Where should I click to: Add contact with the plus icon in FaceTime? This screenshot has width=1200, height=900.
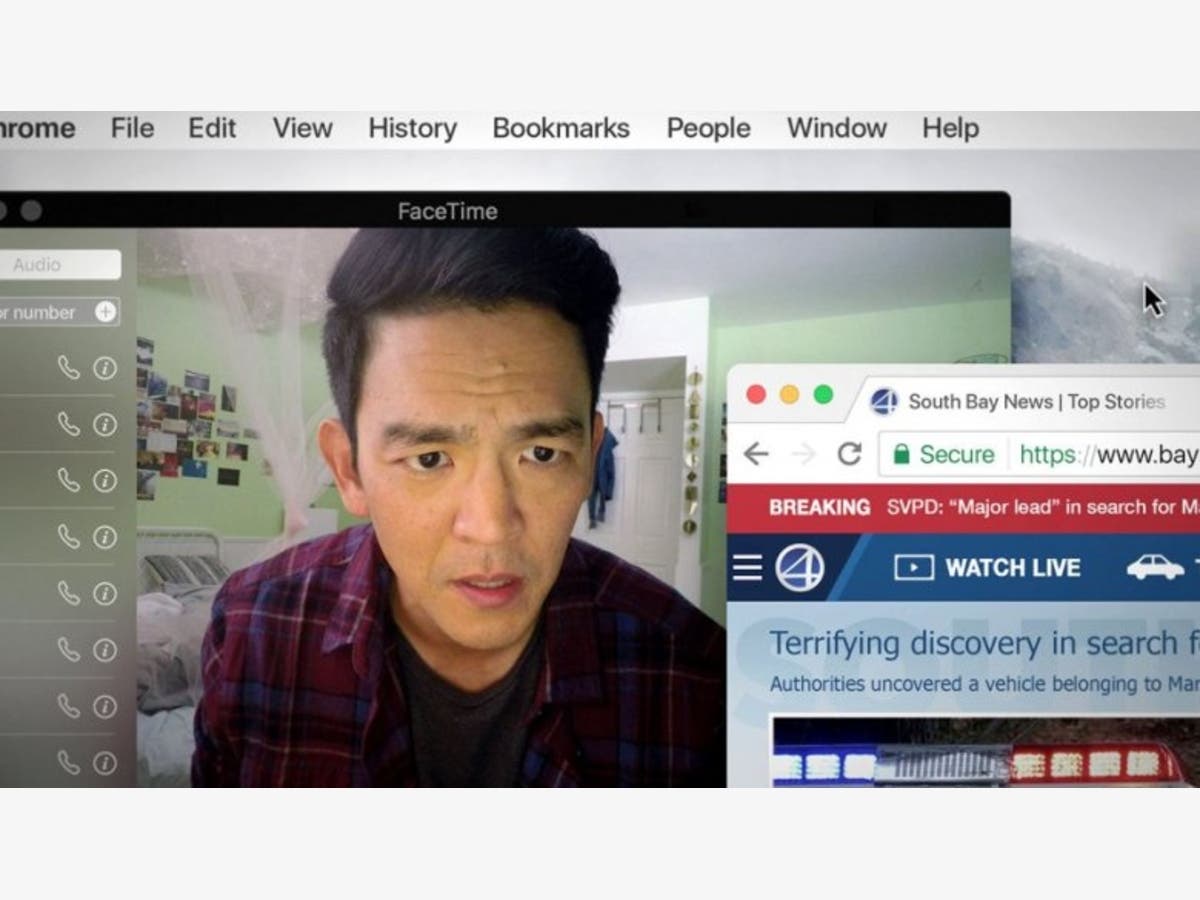[105, 312]
